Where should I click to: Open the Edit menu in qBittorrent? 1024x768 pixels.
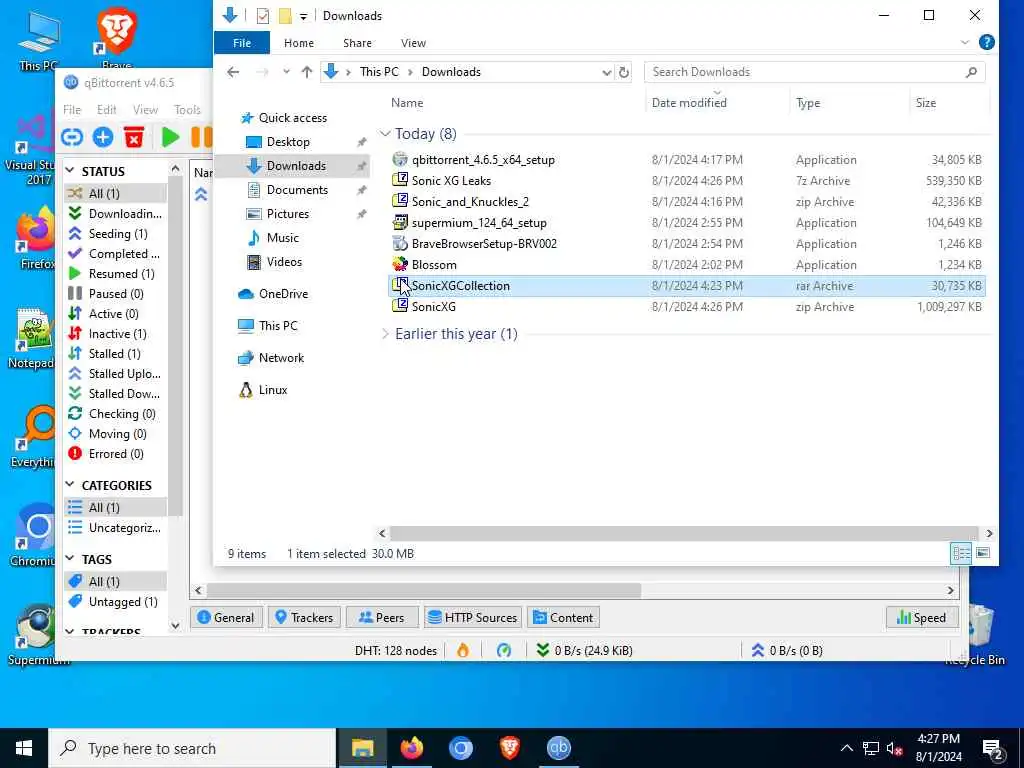tap(106, 110)
